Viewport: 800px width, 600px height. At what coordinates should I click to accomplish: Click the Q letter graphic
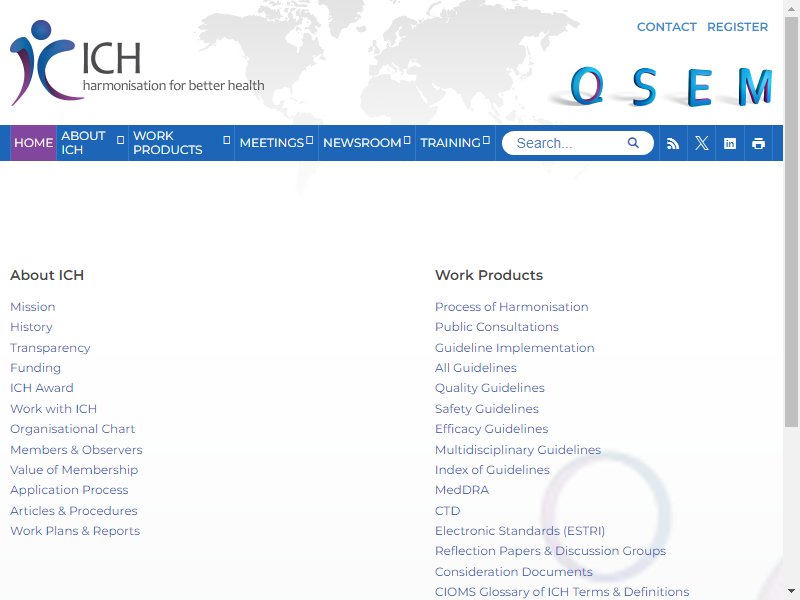tap(587, 86)
